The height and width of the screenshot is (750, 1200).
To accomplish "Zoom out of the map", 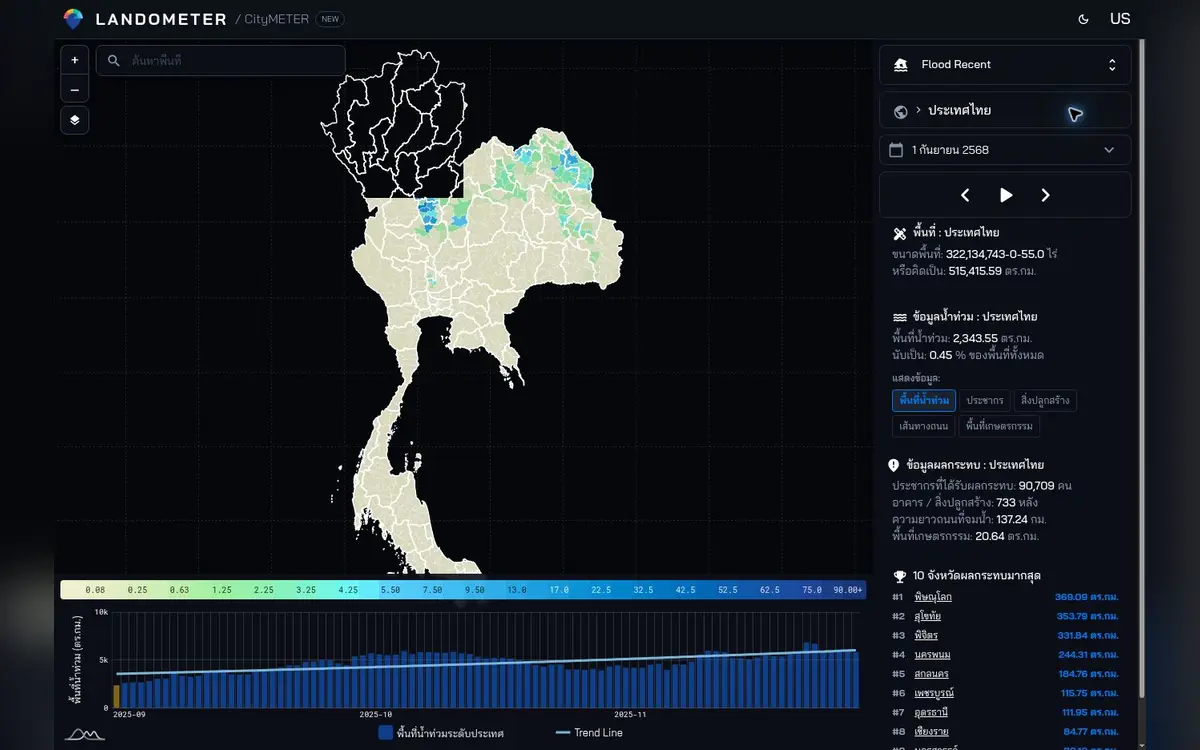I will coord(75,89).
